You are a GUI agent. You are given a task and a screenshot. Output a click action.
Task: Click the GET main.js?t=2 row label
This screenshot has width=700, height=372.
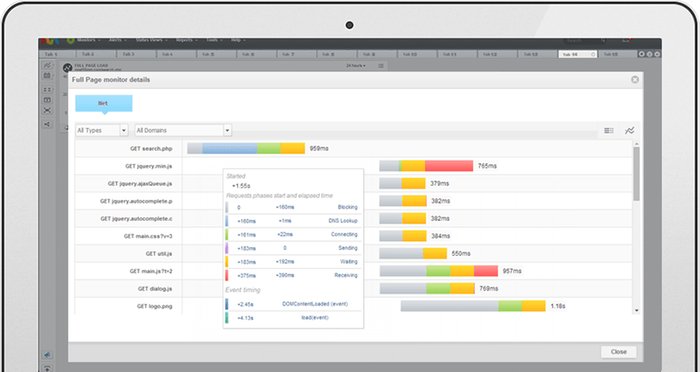151,271
